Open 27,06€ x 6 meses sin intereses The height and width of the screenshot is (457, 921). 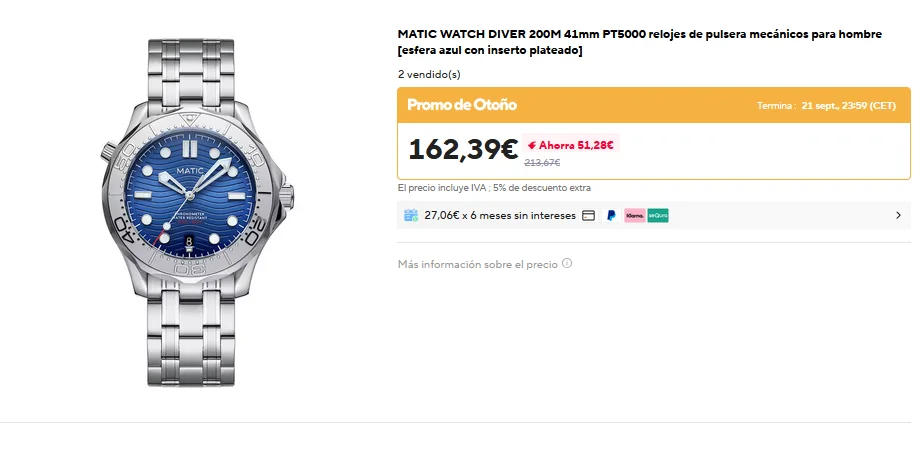pyautogui.click(x=500, y=216)
